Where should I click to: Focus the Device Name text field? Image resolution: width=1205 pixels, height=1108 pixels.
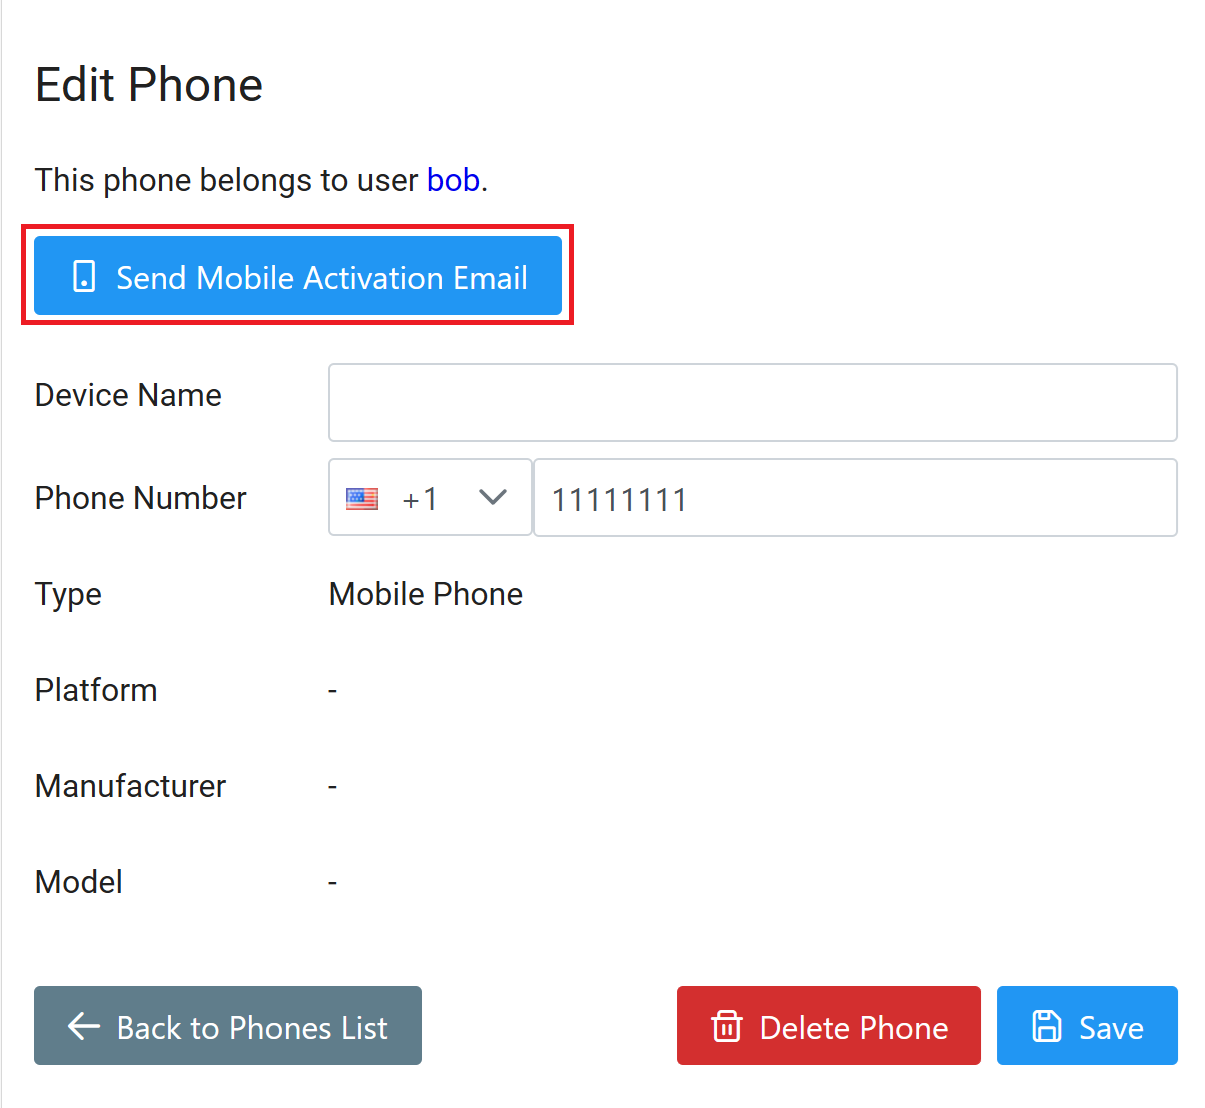click(752, 402)
